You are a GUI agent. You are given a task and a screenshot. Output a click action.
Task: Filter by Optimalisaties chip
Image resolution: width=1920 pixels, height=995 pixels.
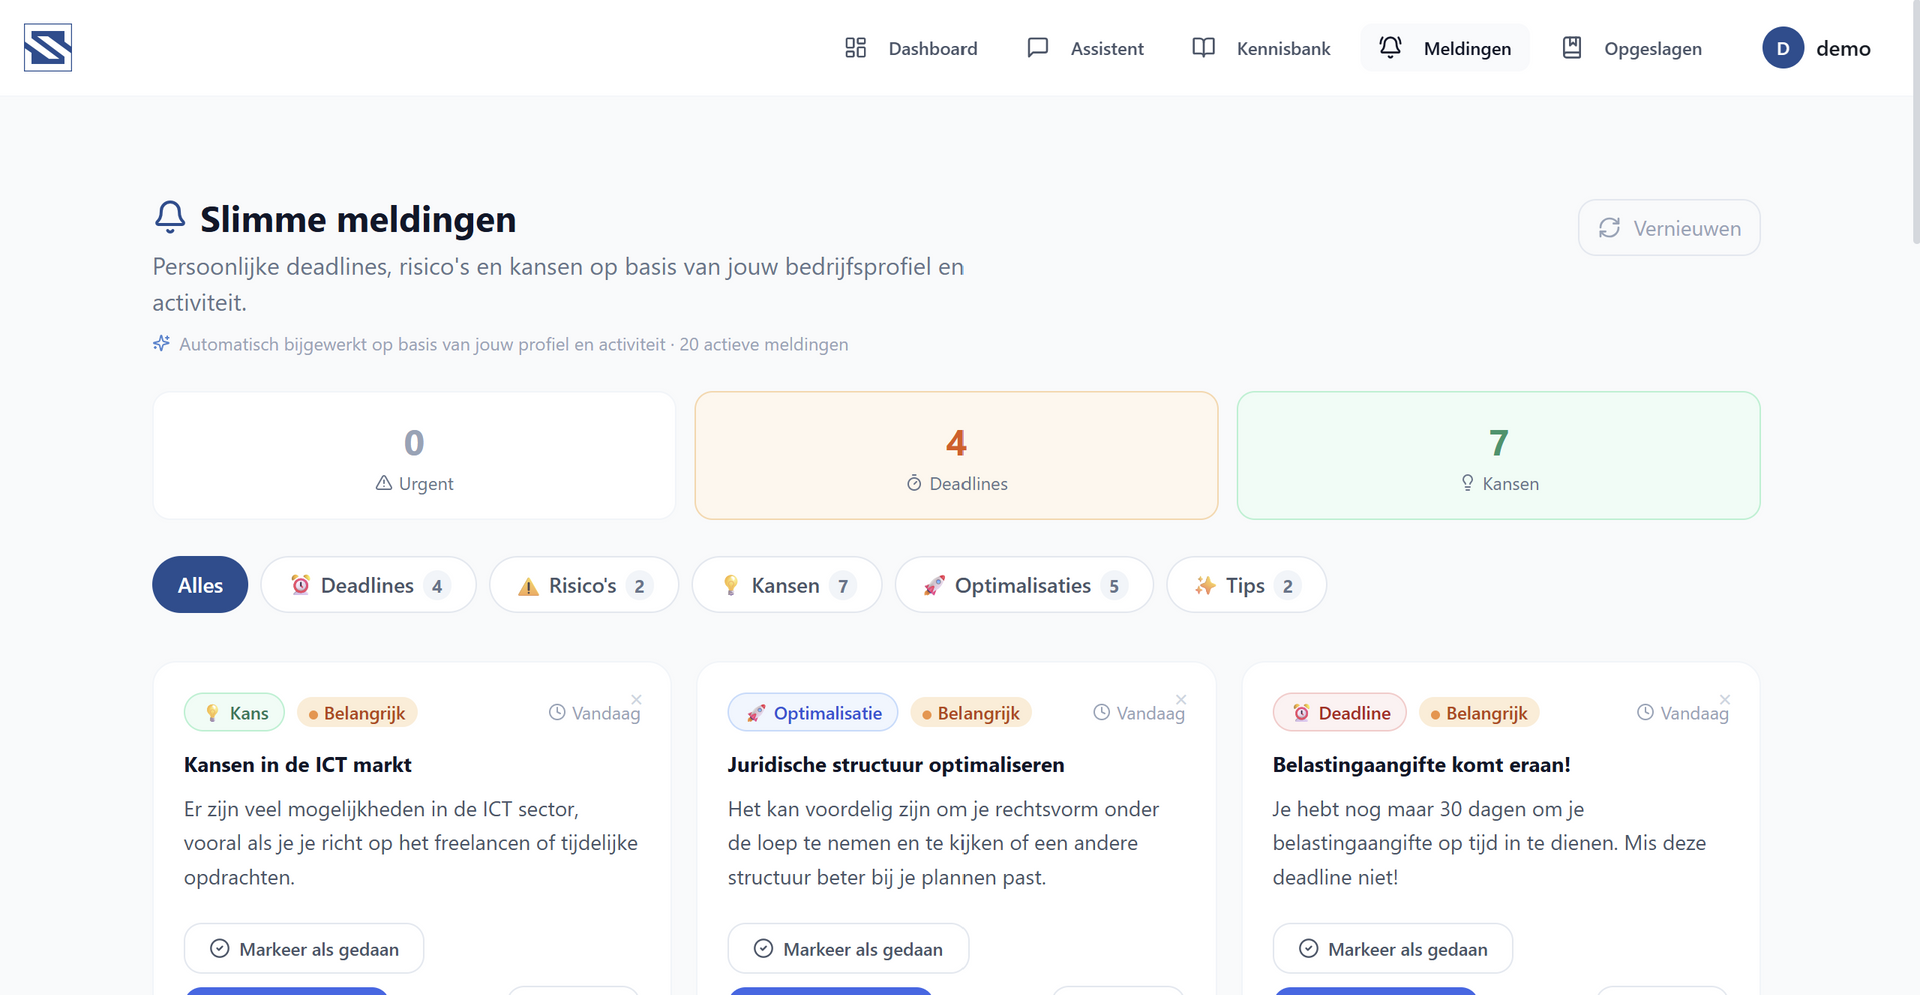point(1024,585)
